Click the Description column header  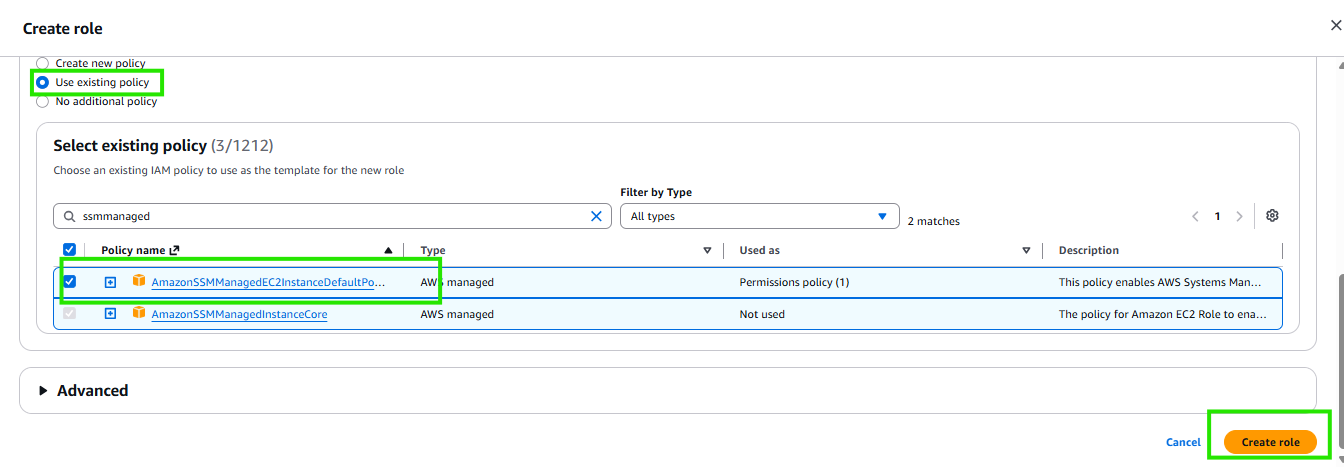(x=1089, y=250)
